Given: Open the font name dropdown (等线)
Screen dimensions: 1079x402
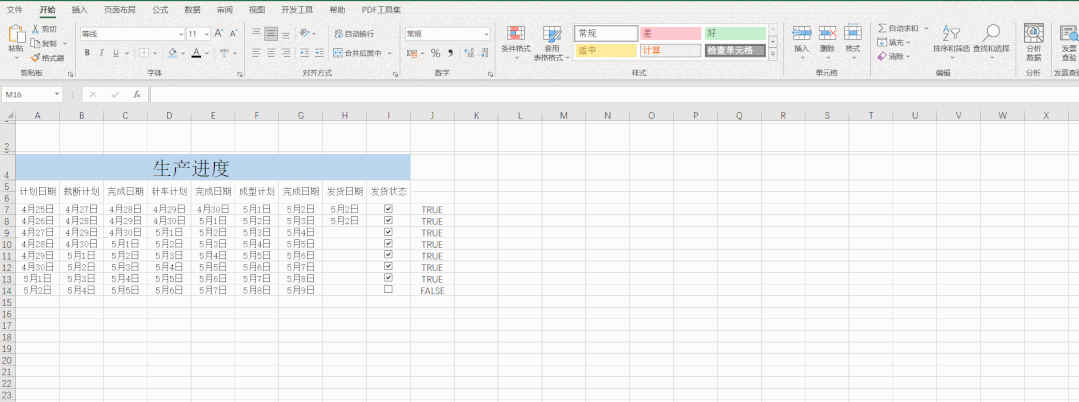Looking at the screenshot, I should 181,34.
